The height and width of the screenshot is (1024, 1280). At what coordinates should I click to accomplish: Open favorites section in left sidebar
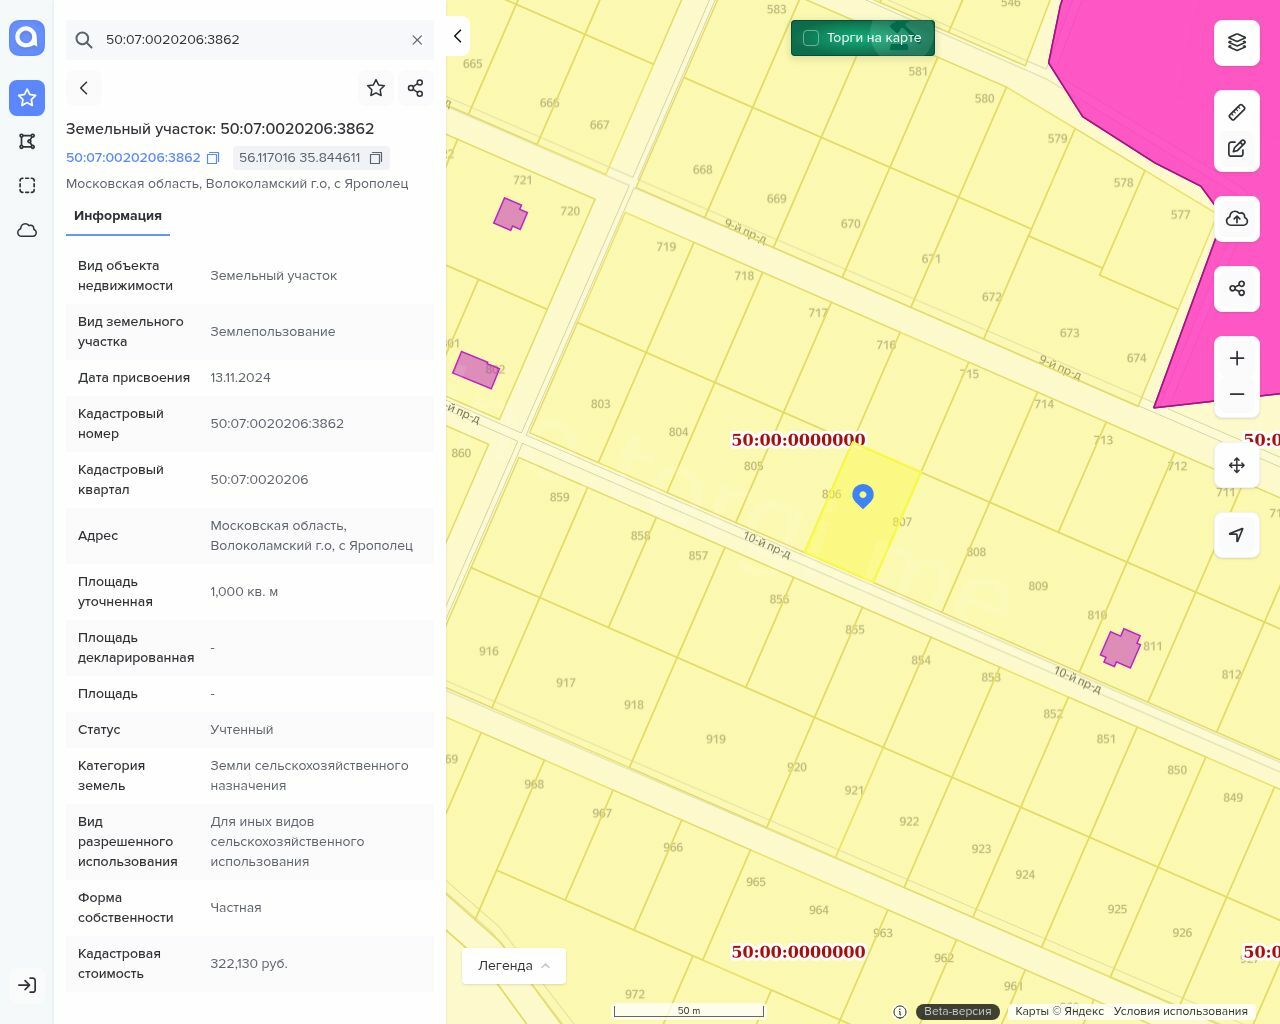coord(27,98)
